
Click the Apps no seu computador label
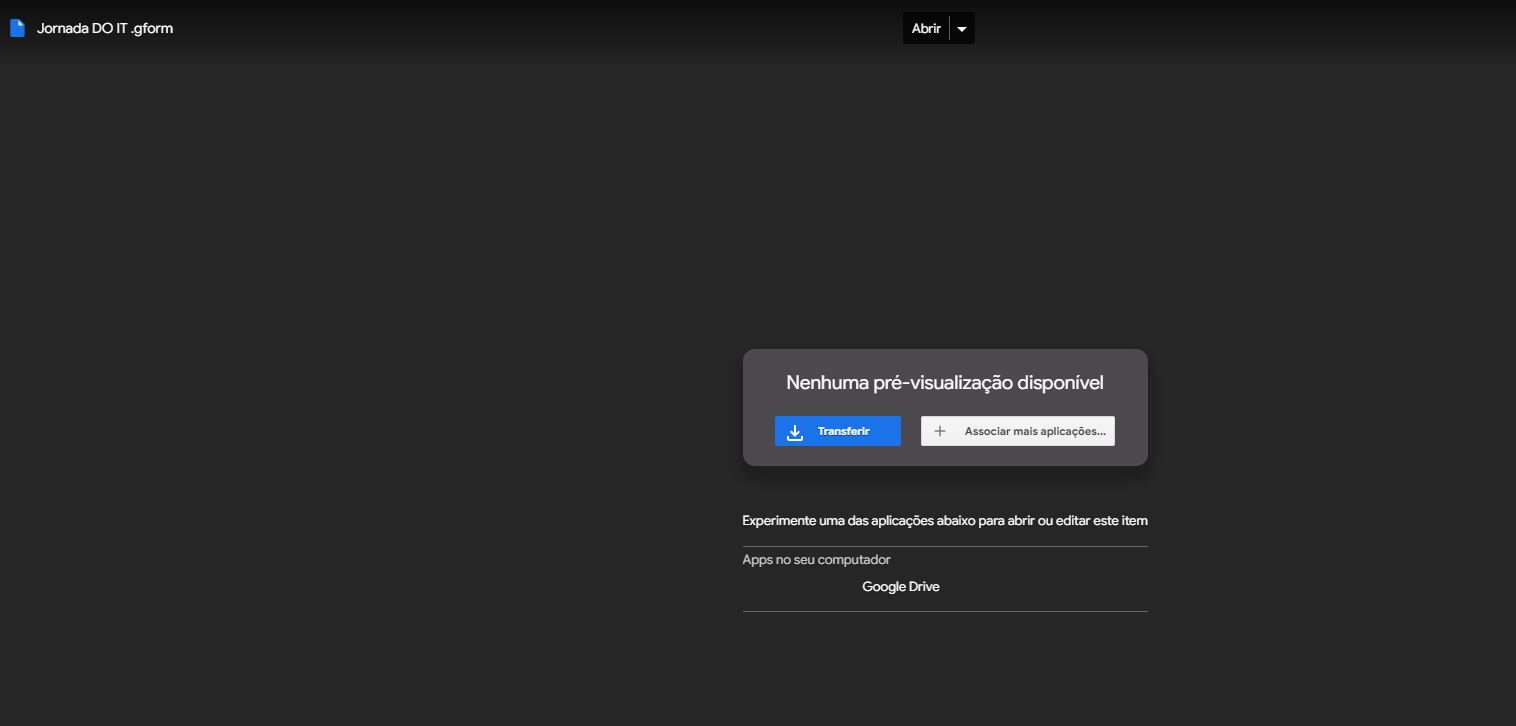(x=817, y=560)
